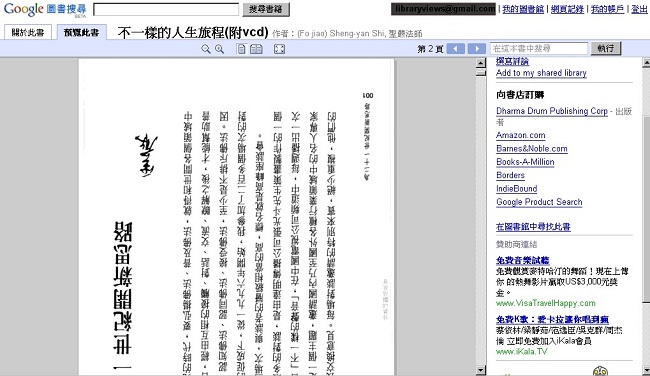Open 我的圖書館 link
The image size is (650, 376).
click(x=523, y=9)
